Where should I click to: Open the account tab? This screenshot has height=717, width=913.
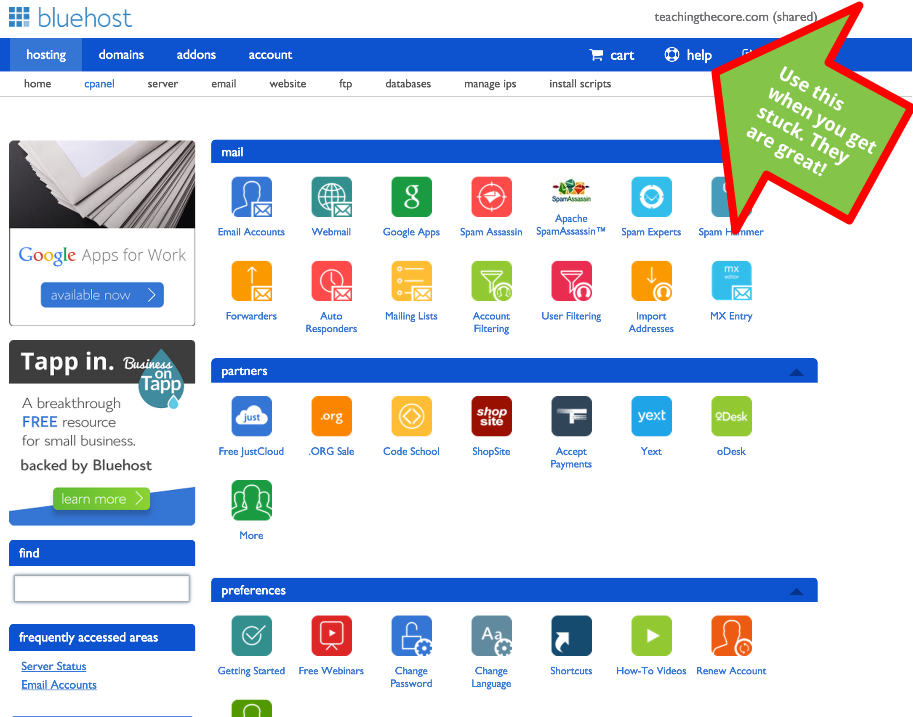[x=270, y=55]
